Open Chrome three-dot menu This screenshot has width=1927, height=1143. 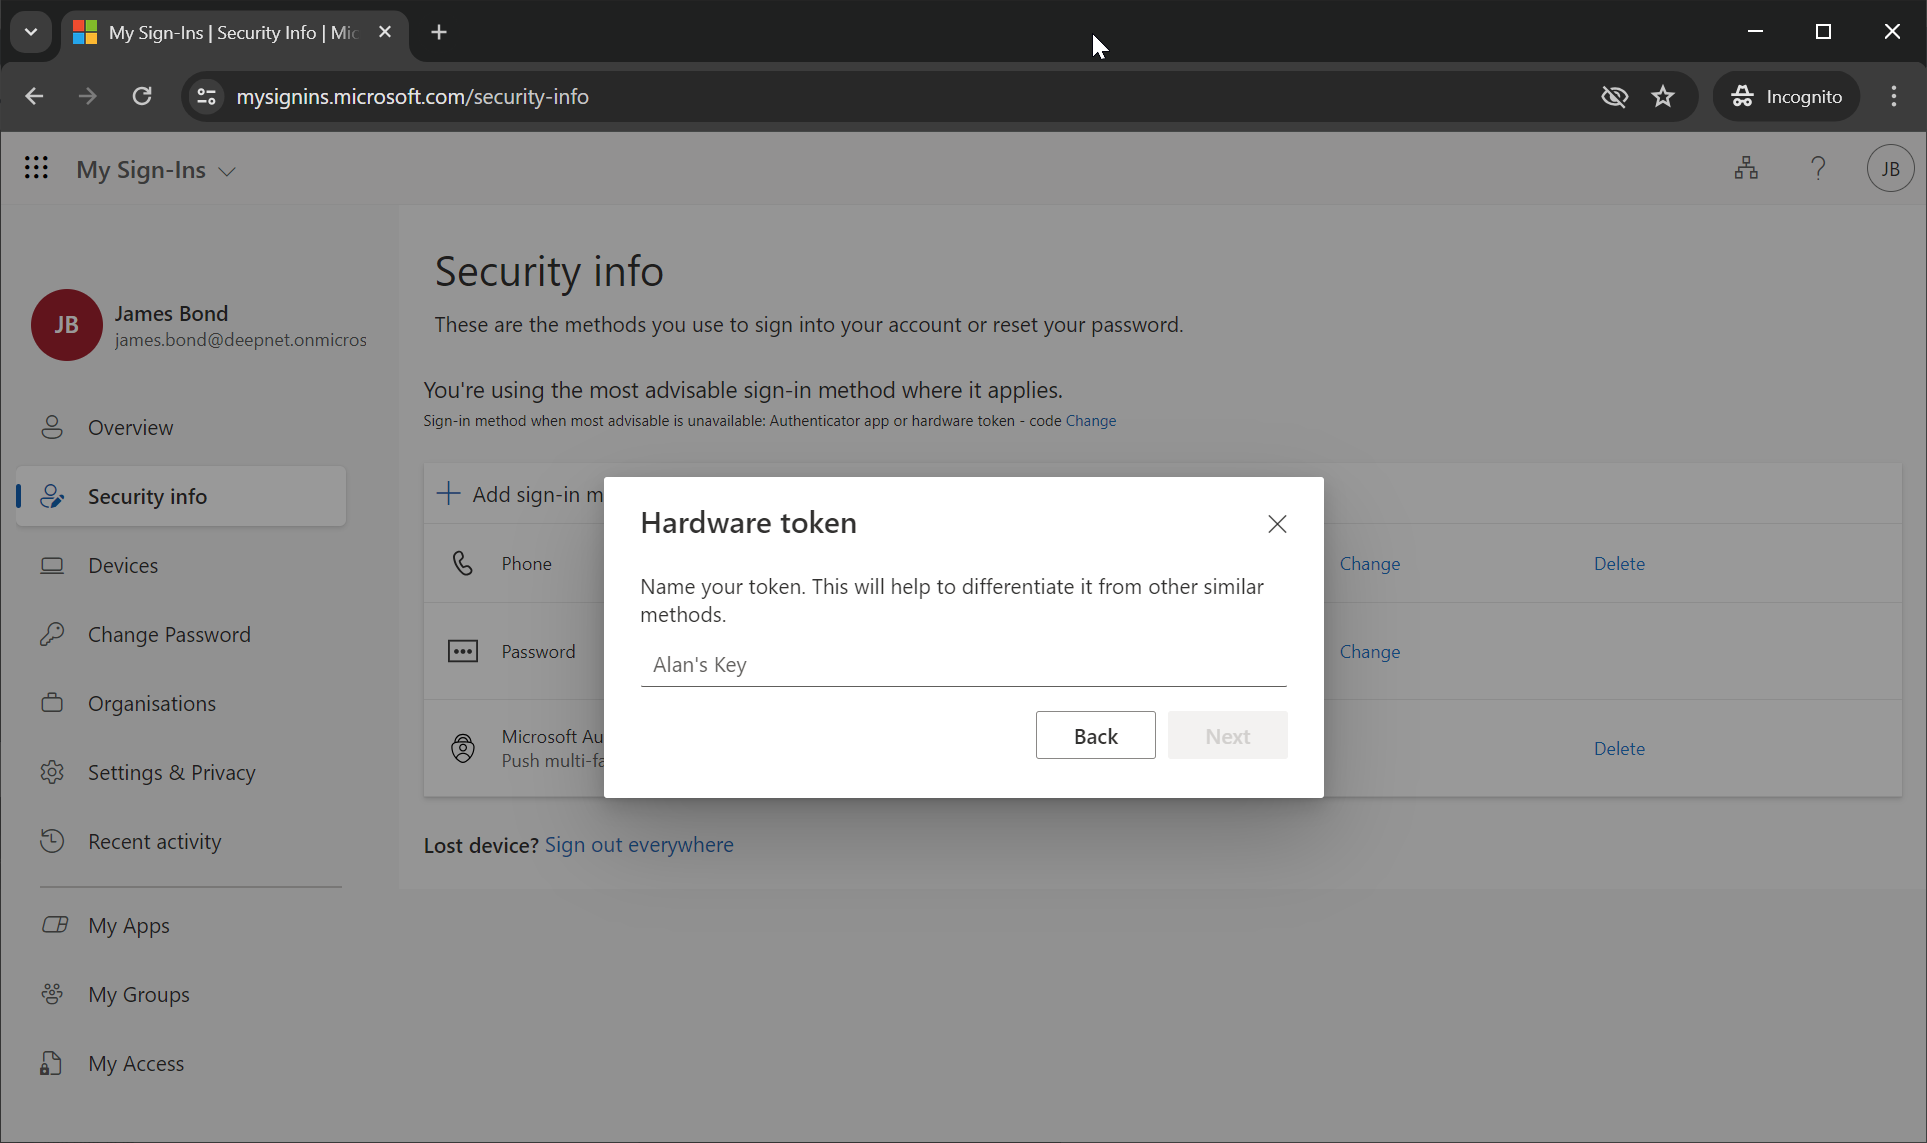(x=1893, y=97)
